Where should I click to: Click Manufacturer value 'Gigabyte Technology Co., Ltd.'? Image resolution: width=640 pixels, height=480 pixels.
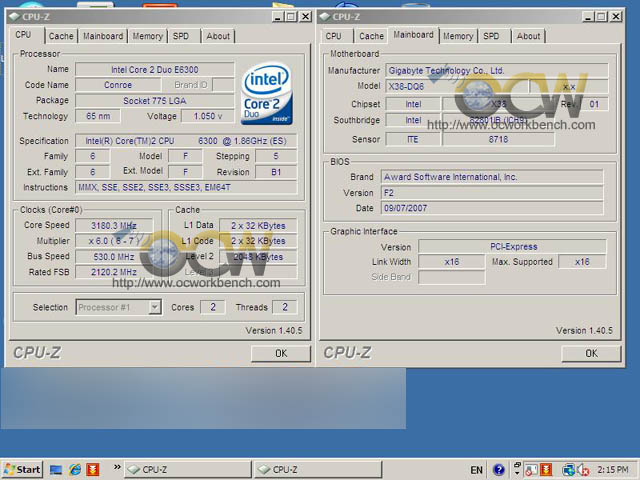tap(497, 71)
